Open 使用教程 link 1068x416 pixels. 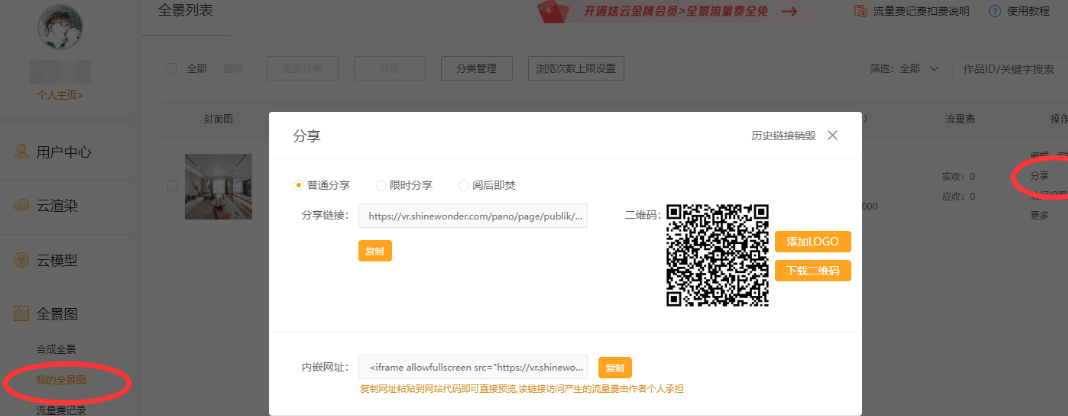click(1026, 12)
